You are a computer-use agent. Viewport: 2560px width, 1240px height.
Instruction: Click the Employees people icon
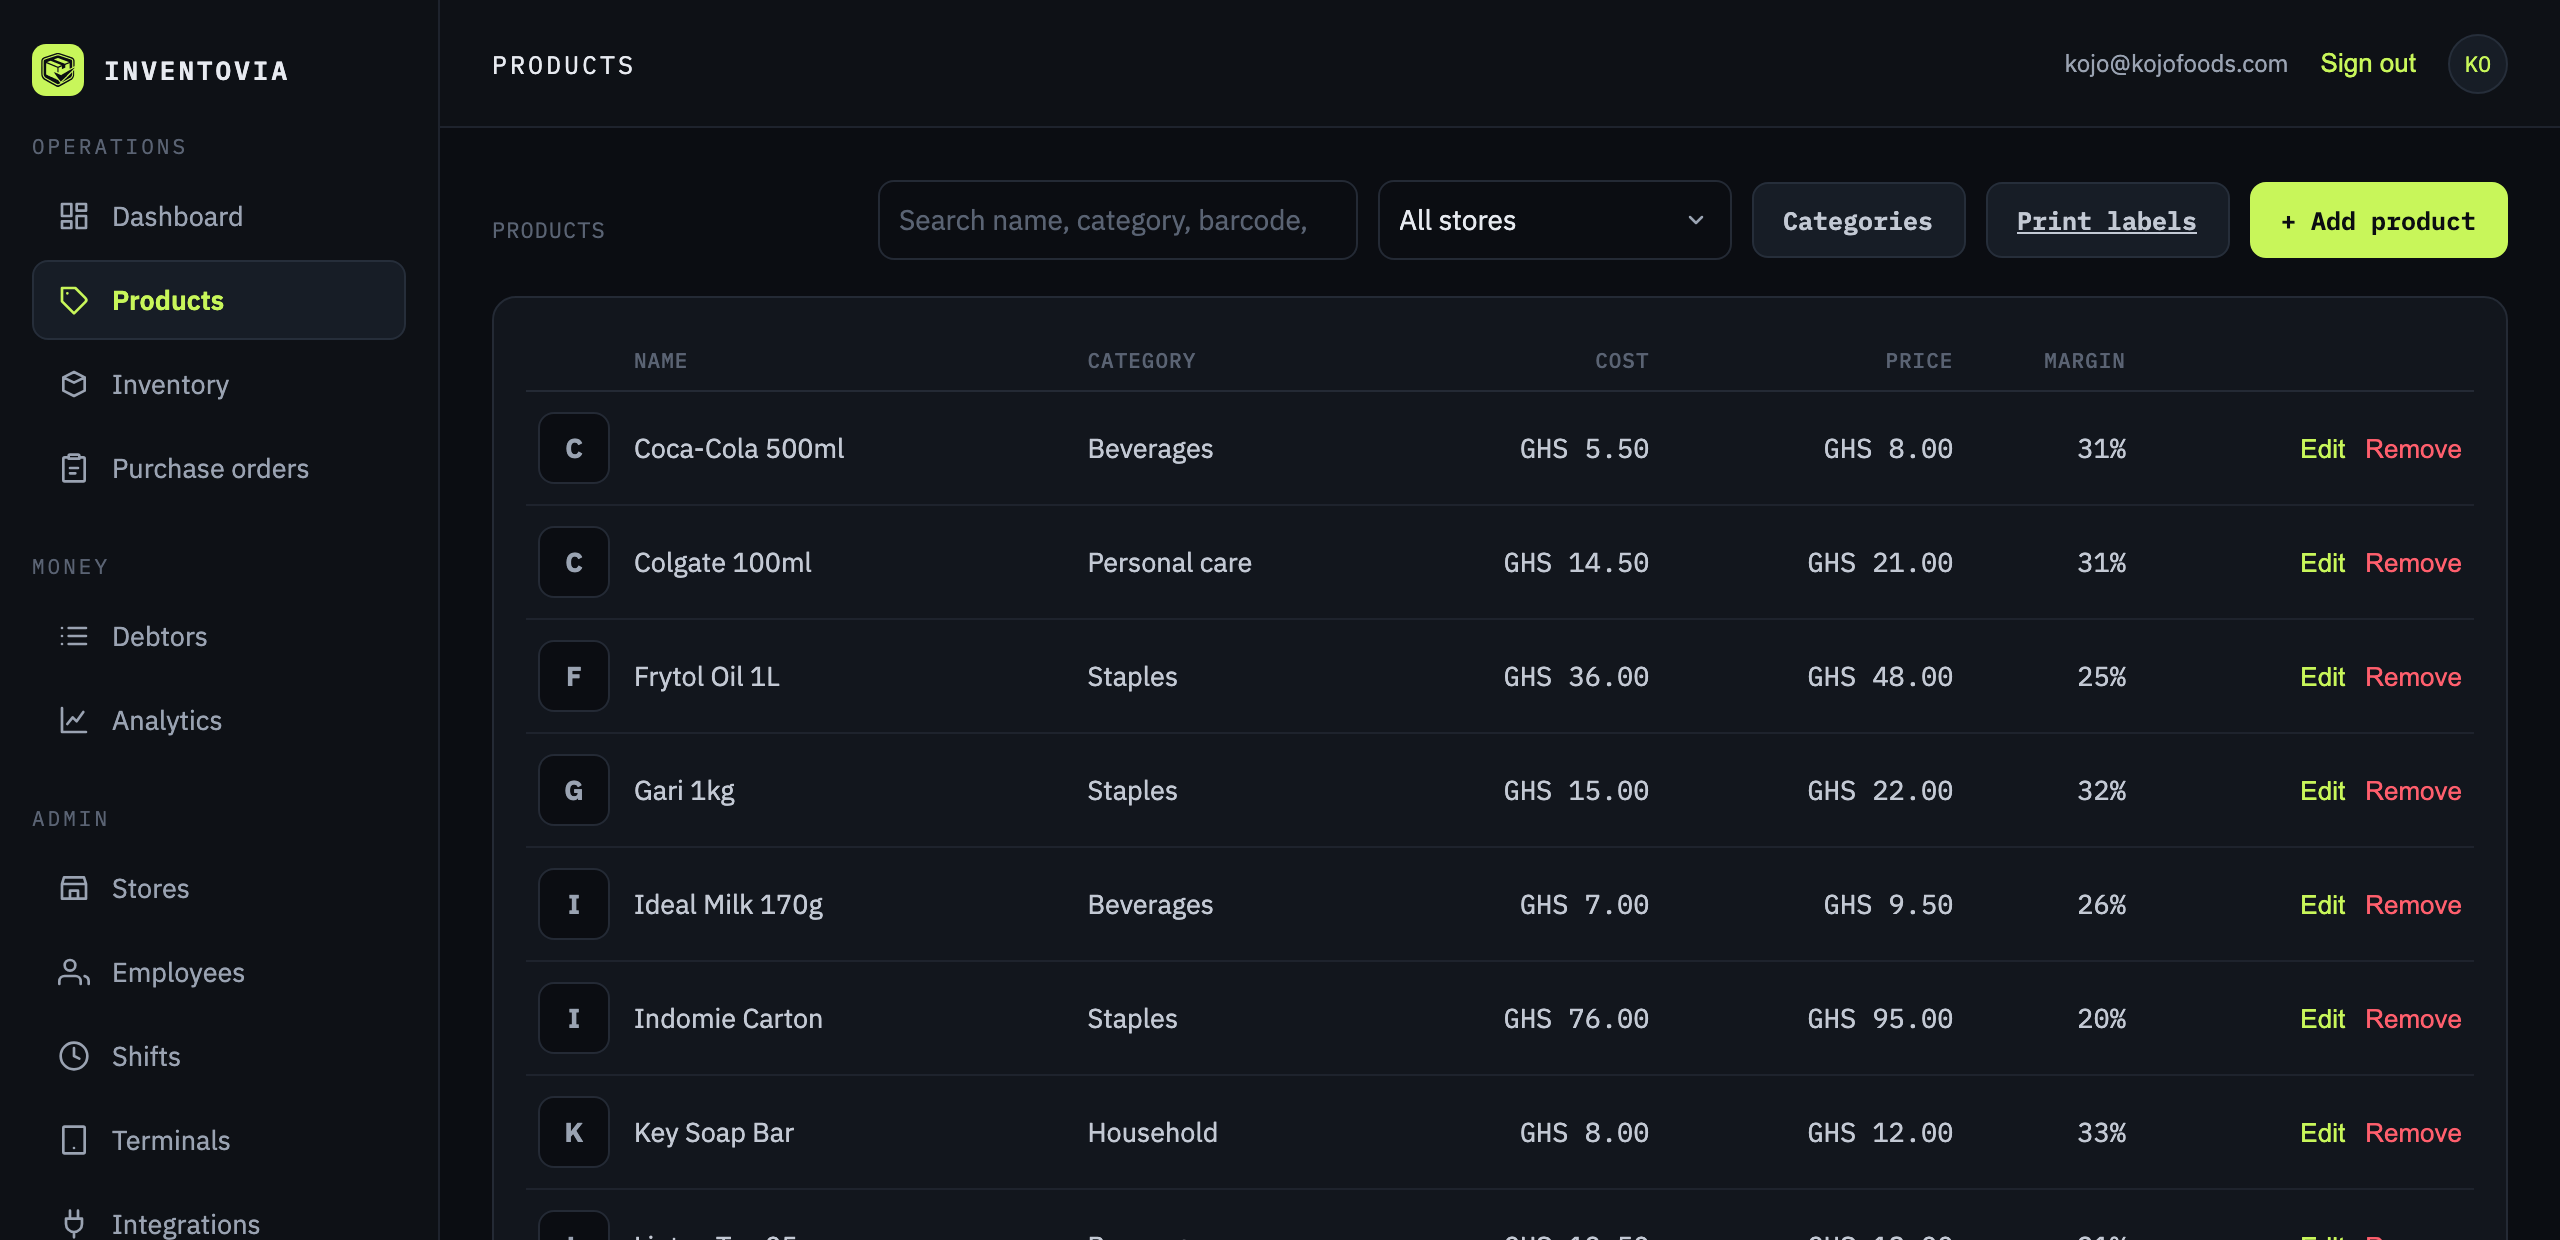tap(74, 972)
